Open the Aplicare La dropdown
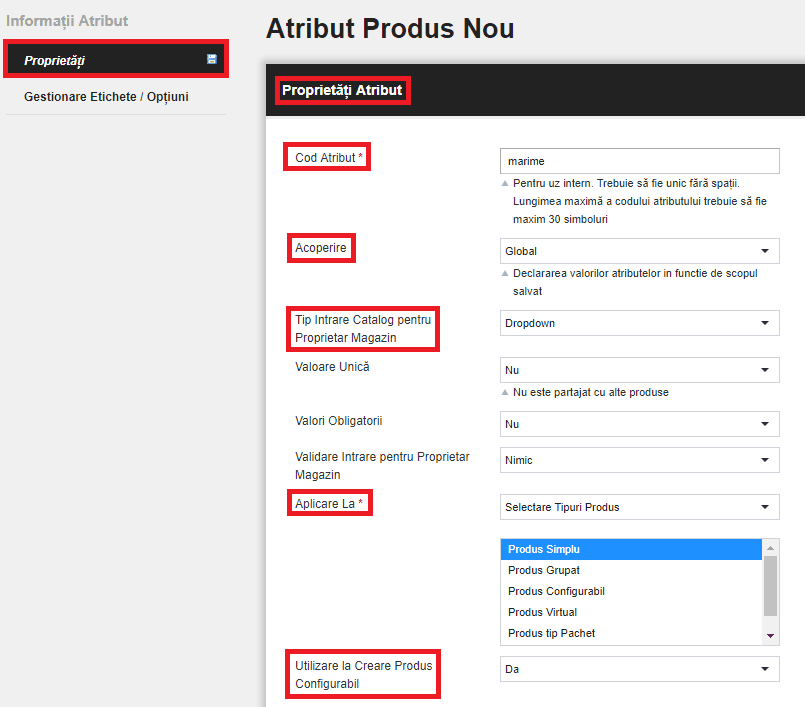Viewport: 805px width, 707px height. click(x=640, y=507)
